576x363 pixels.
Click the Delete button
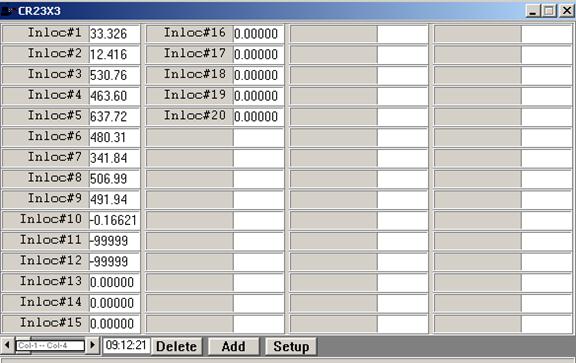coord(176,346)
